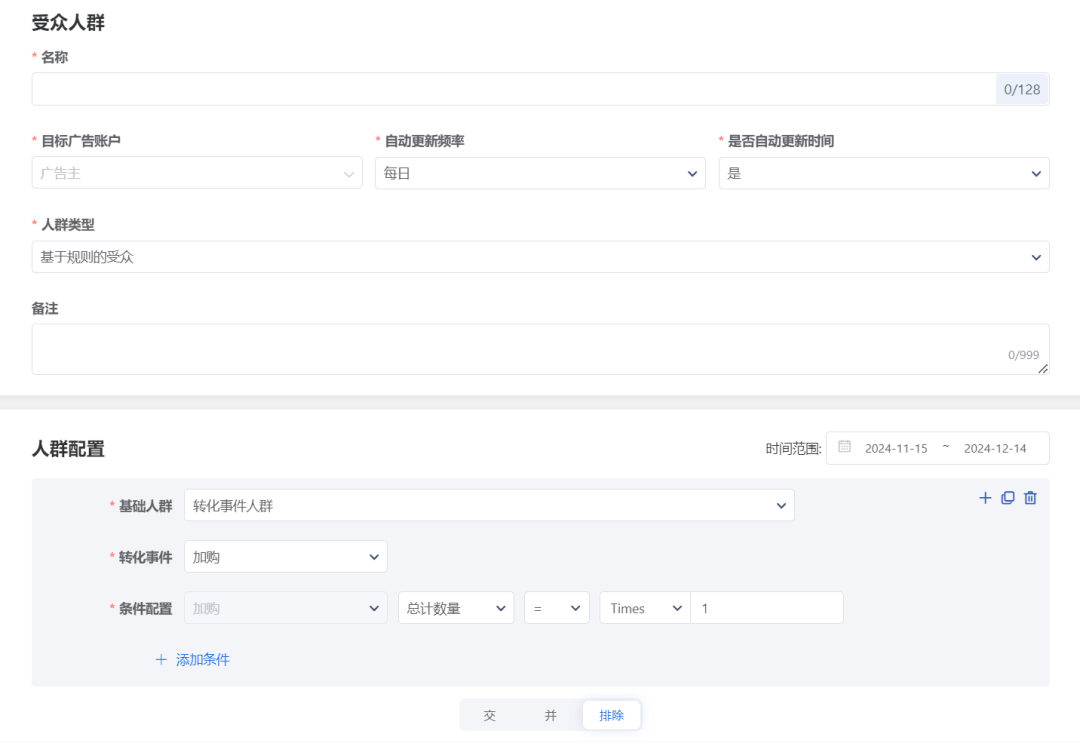
Task: Open the comparison operator dropdown showing =
Action: point(556,607)
